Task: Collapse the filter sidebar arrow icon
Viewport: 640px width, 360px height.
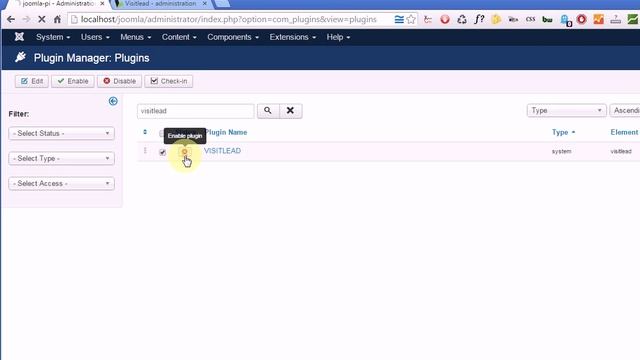Action: pos(113,101)
